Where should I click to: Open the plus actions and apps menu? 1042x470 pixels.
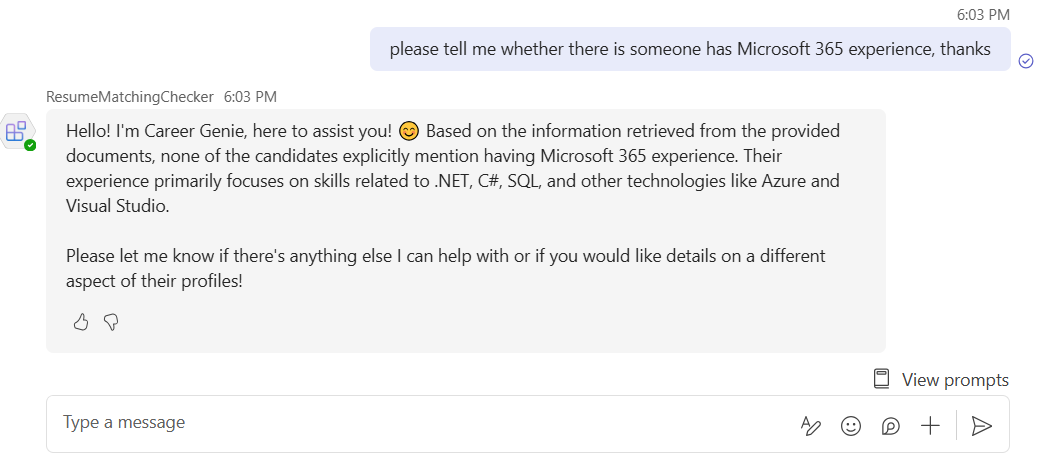[x=931, y=426]
